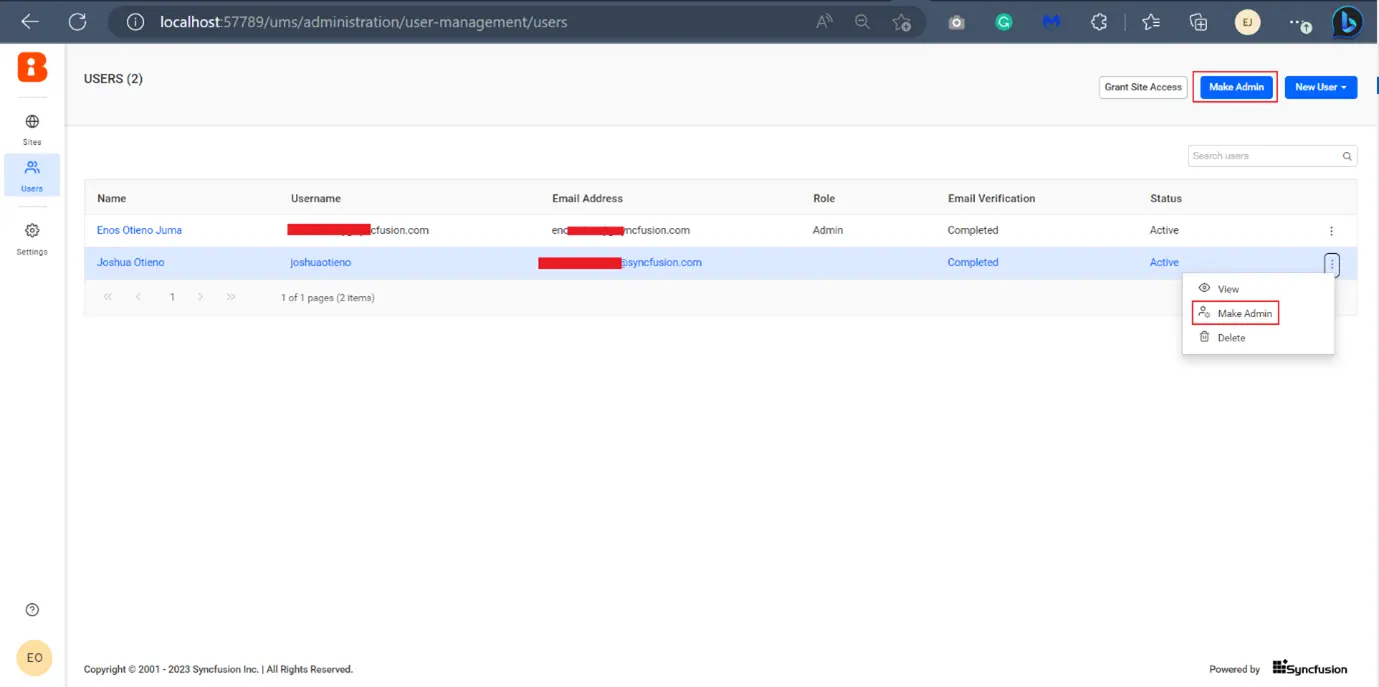
Task: Click the Admin role cell
Action: coord(828,230)
